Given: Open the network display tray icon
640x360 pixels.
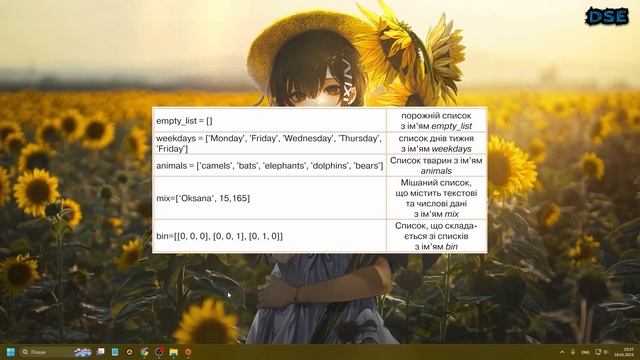Looking at the screenshot, I should click(x=598, y=352).
